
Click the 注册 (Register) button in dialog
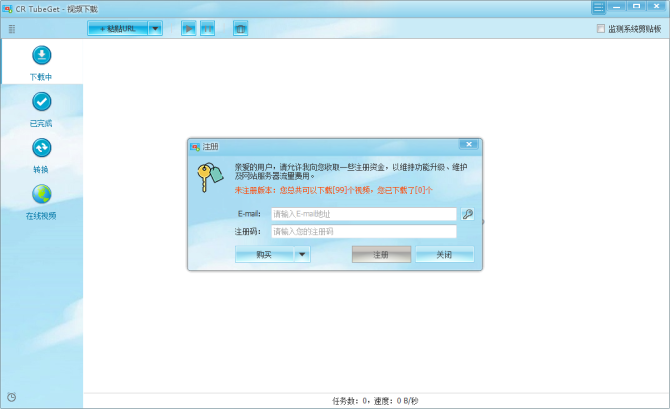[381, 255]
